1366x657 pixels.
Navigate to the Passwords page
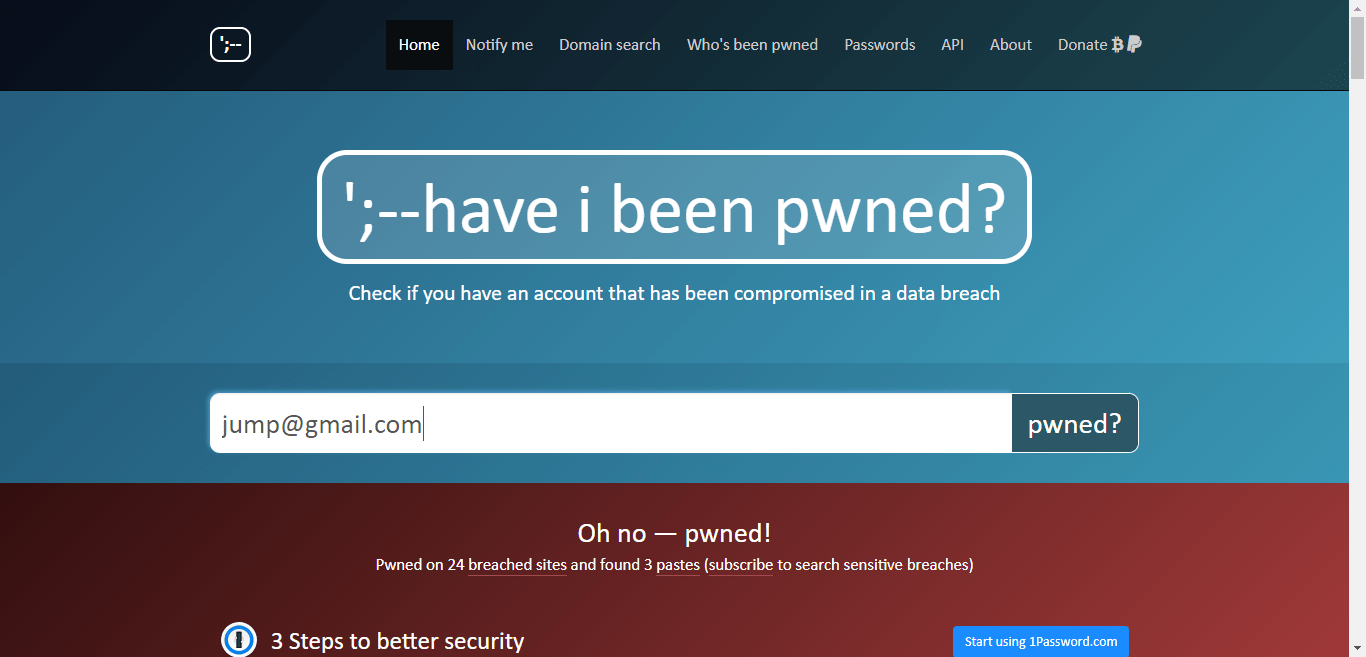[880, 45]
